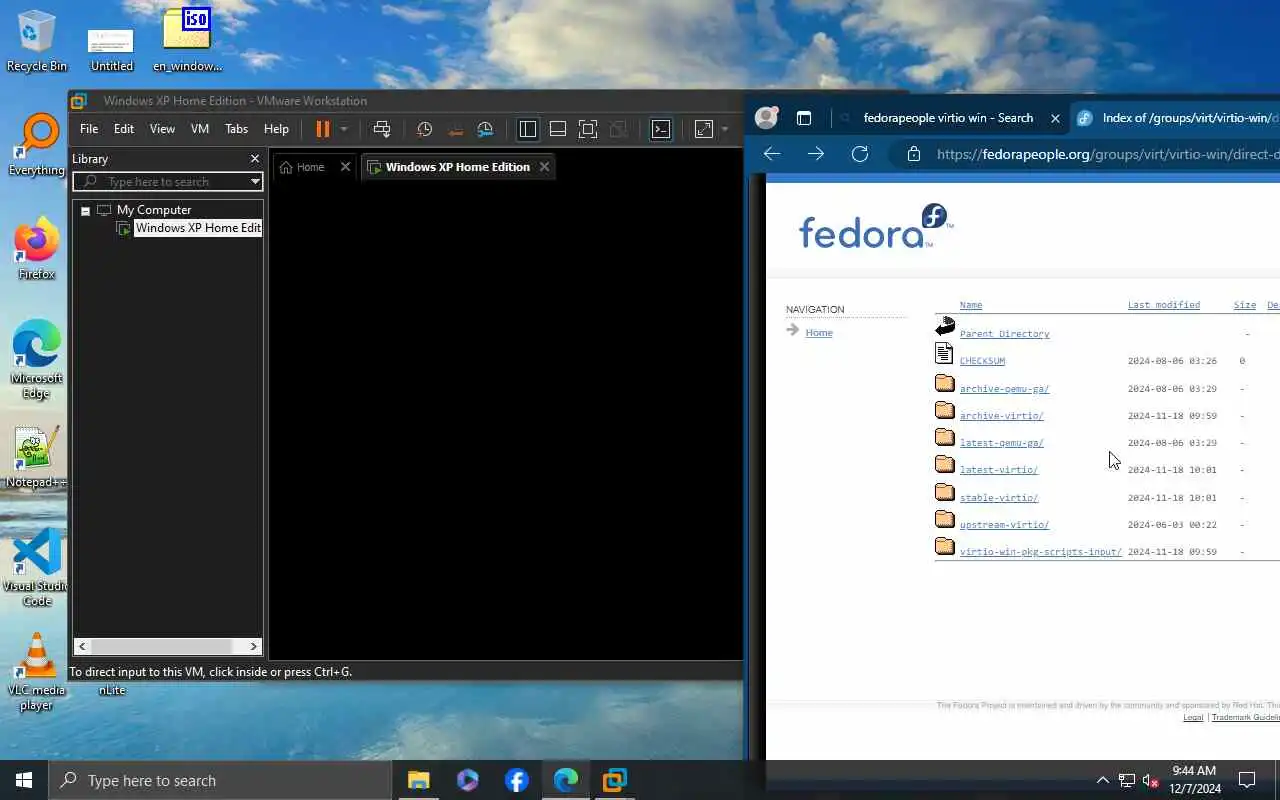Sort the listing by Size column
The image size is (1280, 800).
coord(1245,305)
